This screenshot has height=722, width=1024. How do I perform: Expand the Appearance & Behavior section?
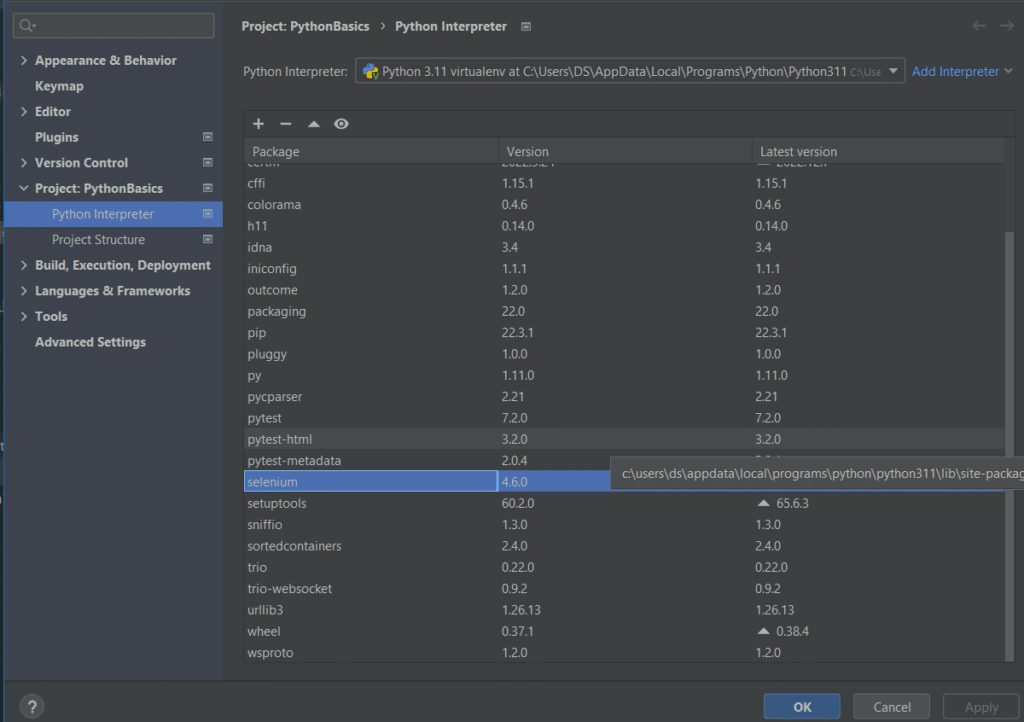click(x=24, y=61)
